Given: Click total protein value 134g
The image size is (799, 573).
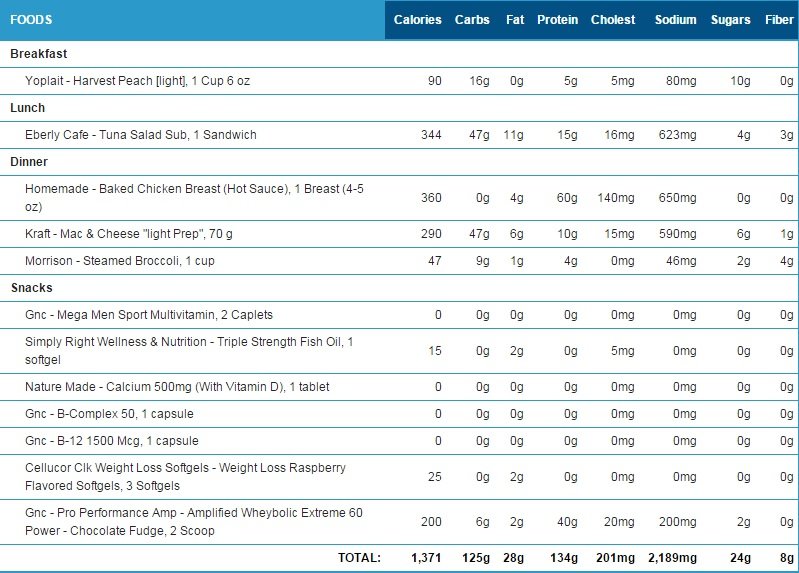Looking at the screenshot, I should (564, 558).
